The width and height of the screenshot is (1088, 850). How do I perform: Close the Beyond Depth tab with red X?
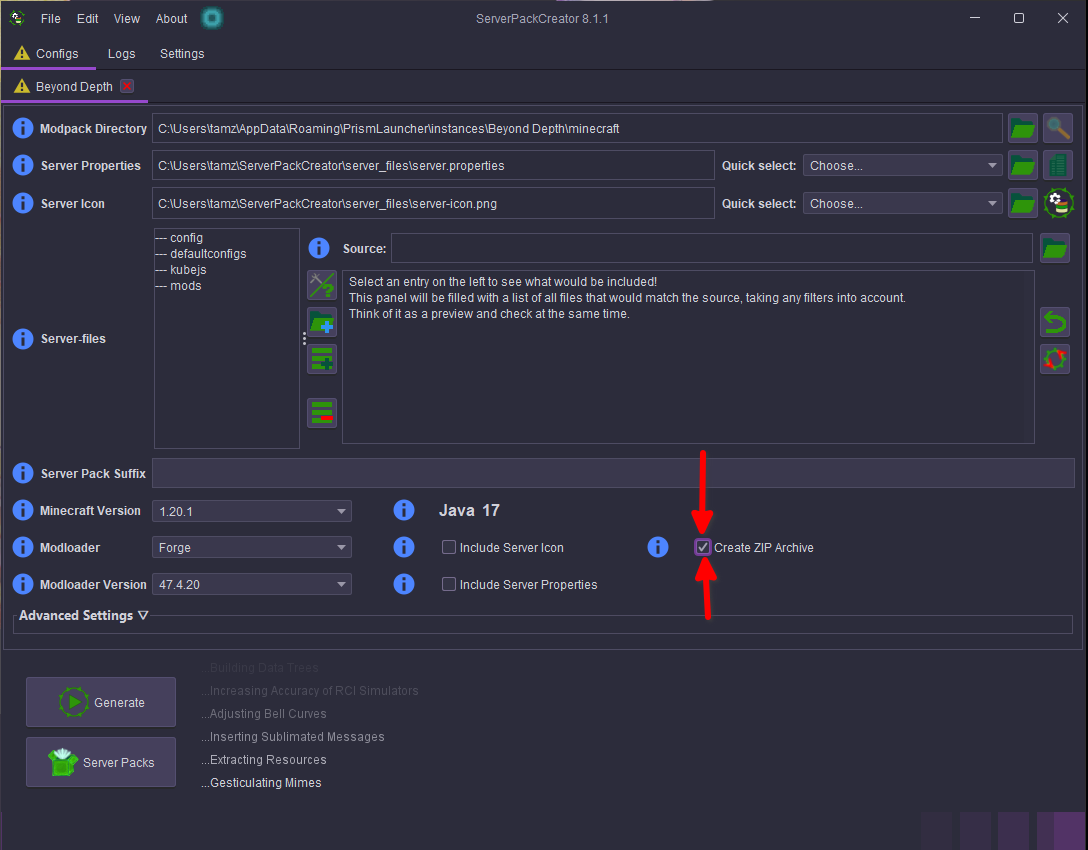pos(127,86)
